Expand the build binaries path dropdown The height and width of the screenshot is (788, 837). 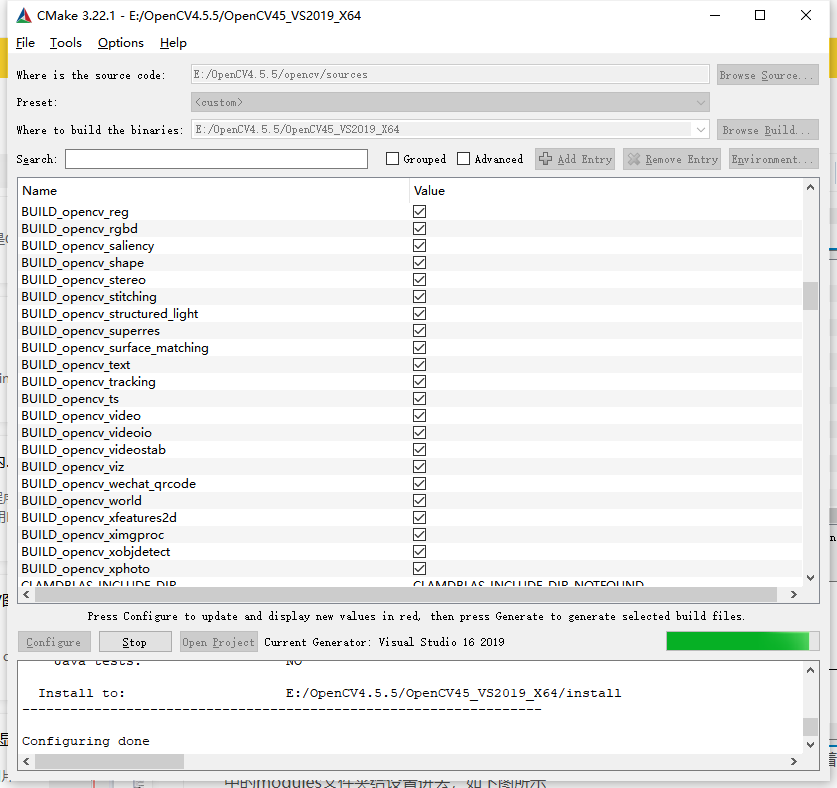pyautogui.click(x=700, y=129)
